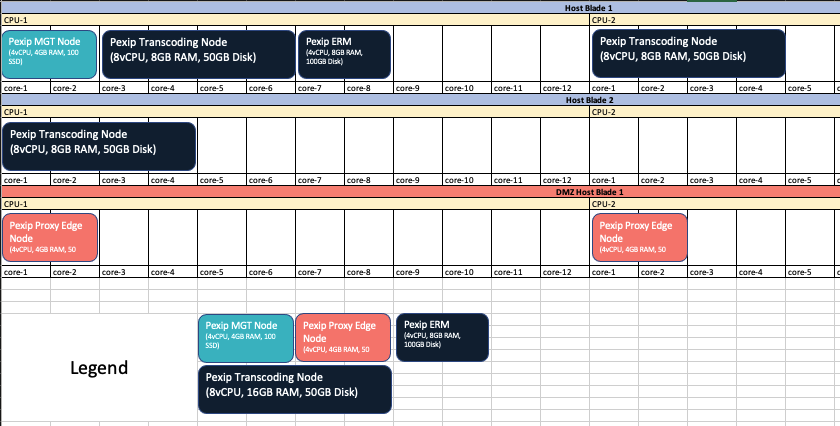840x426 pixels.
Task: Click the salmon Proxy Edge Node legend swatch
Action: coord(343,338)
